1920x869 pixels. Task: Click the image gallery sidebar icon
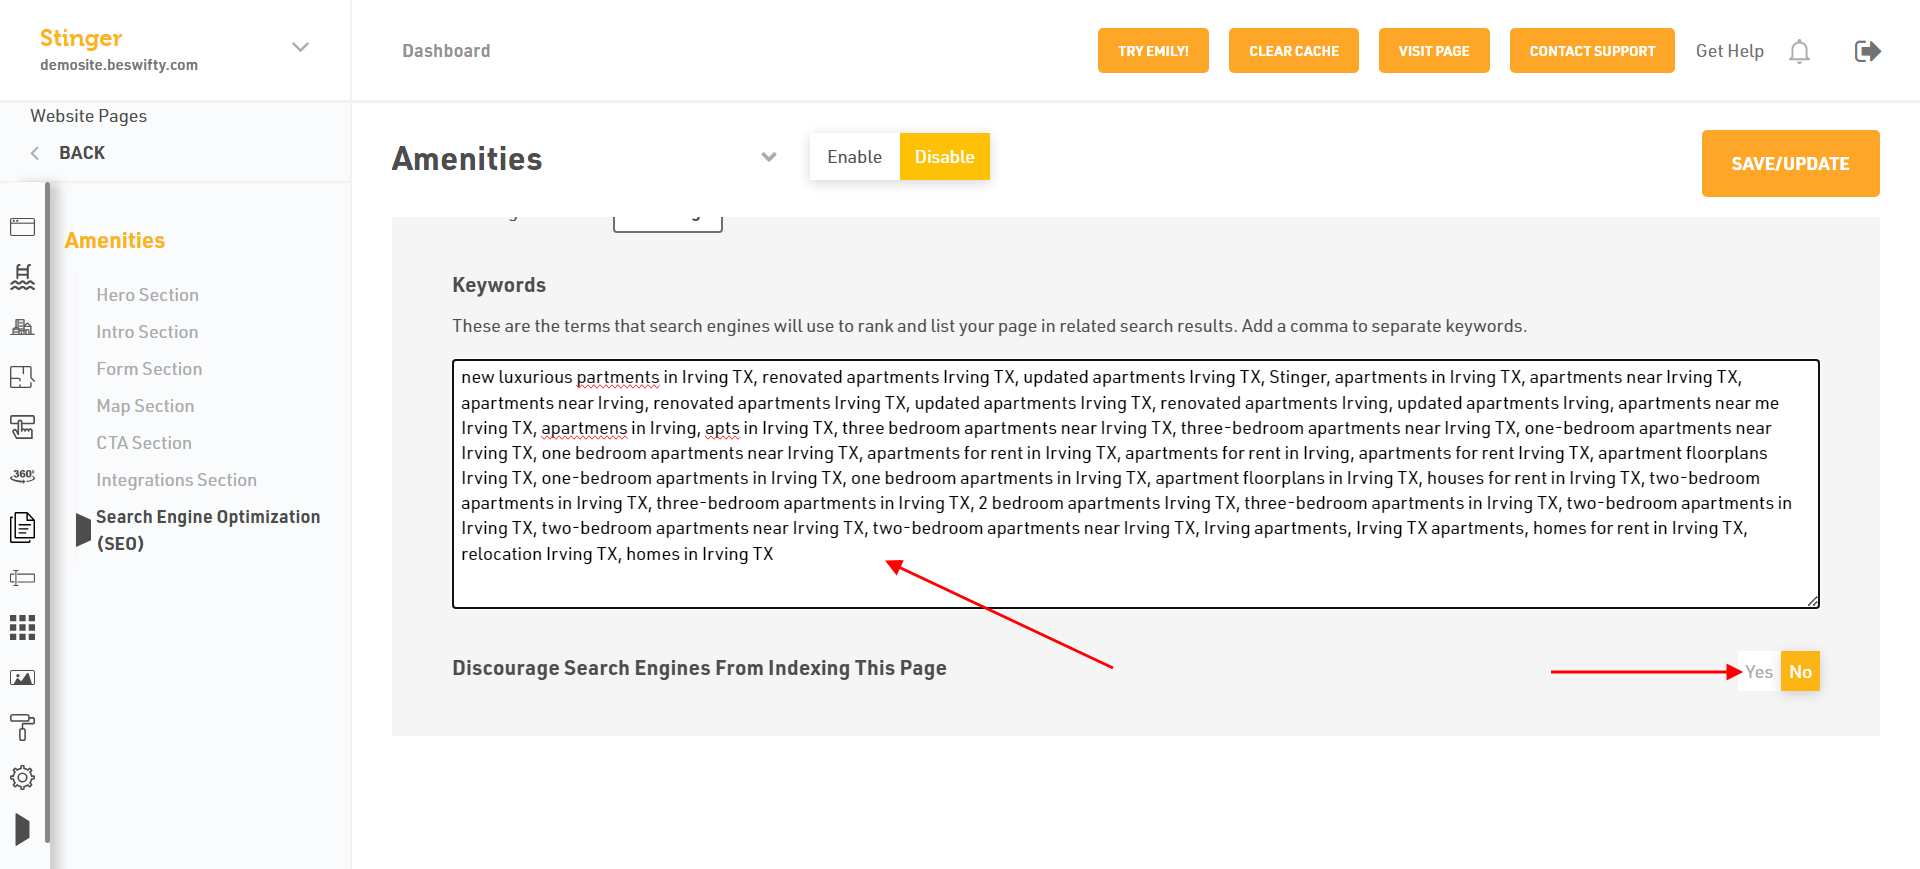(x=22, y=678)
